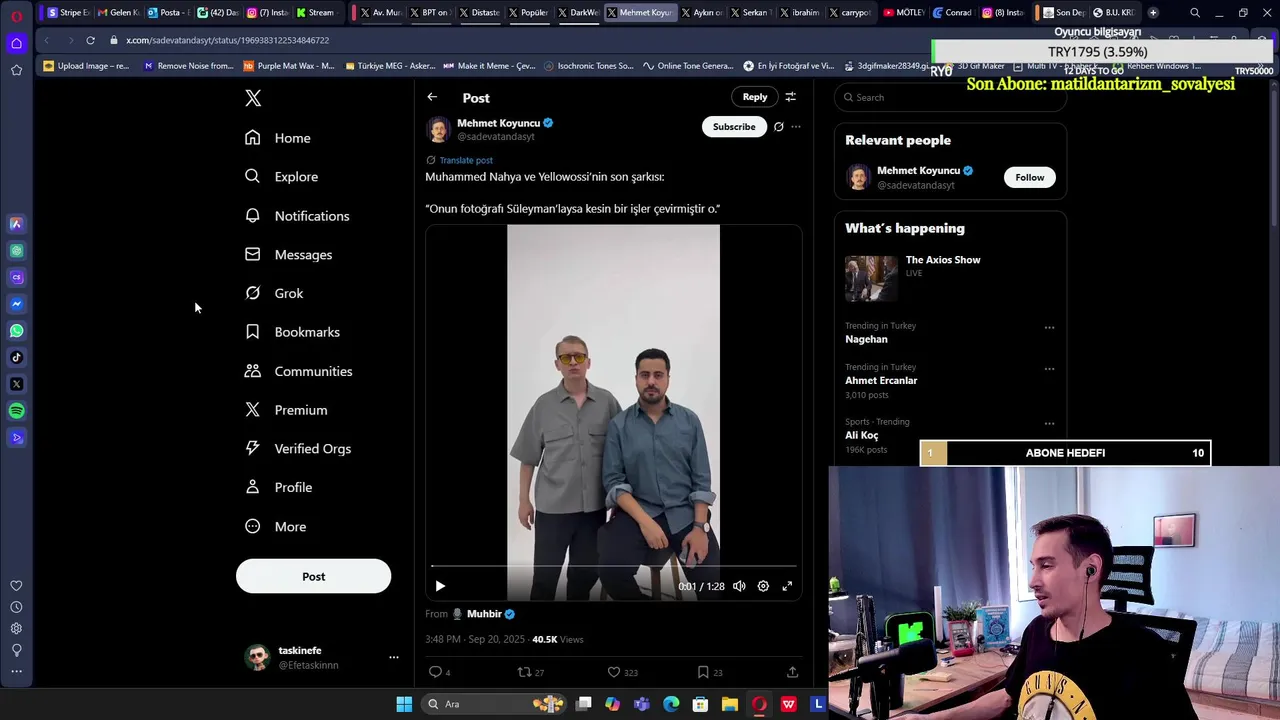
Task: Open Profile from sidebar
Action: click(x=278, y=488)
